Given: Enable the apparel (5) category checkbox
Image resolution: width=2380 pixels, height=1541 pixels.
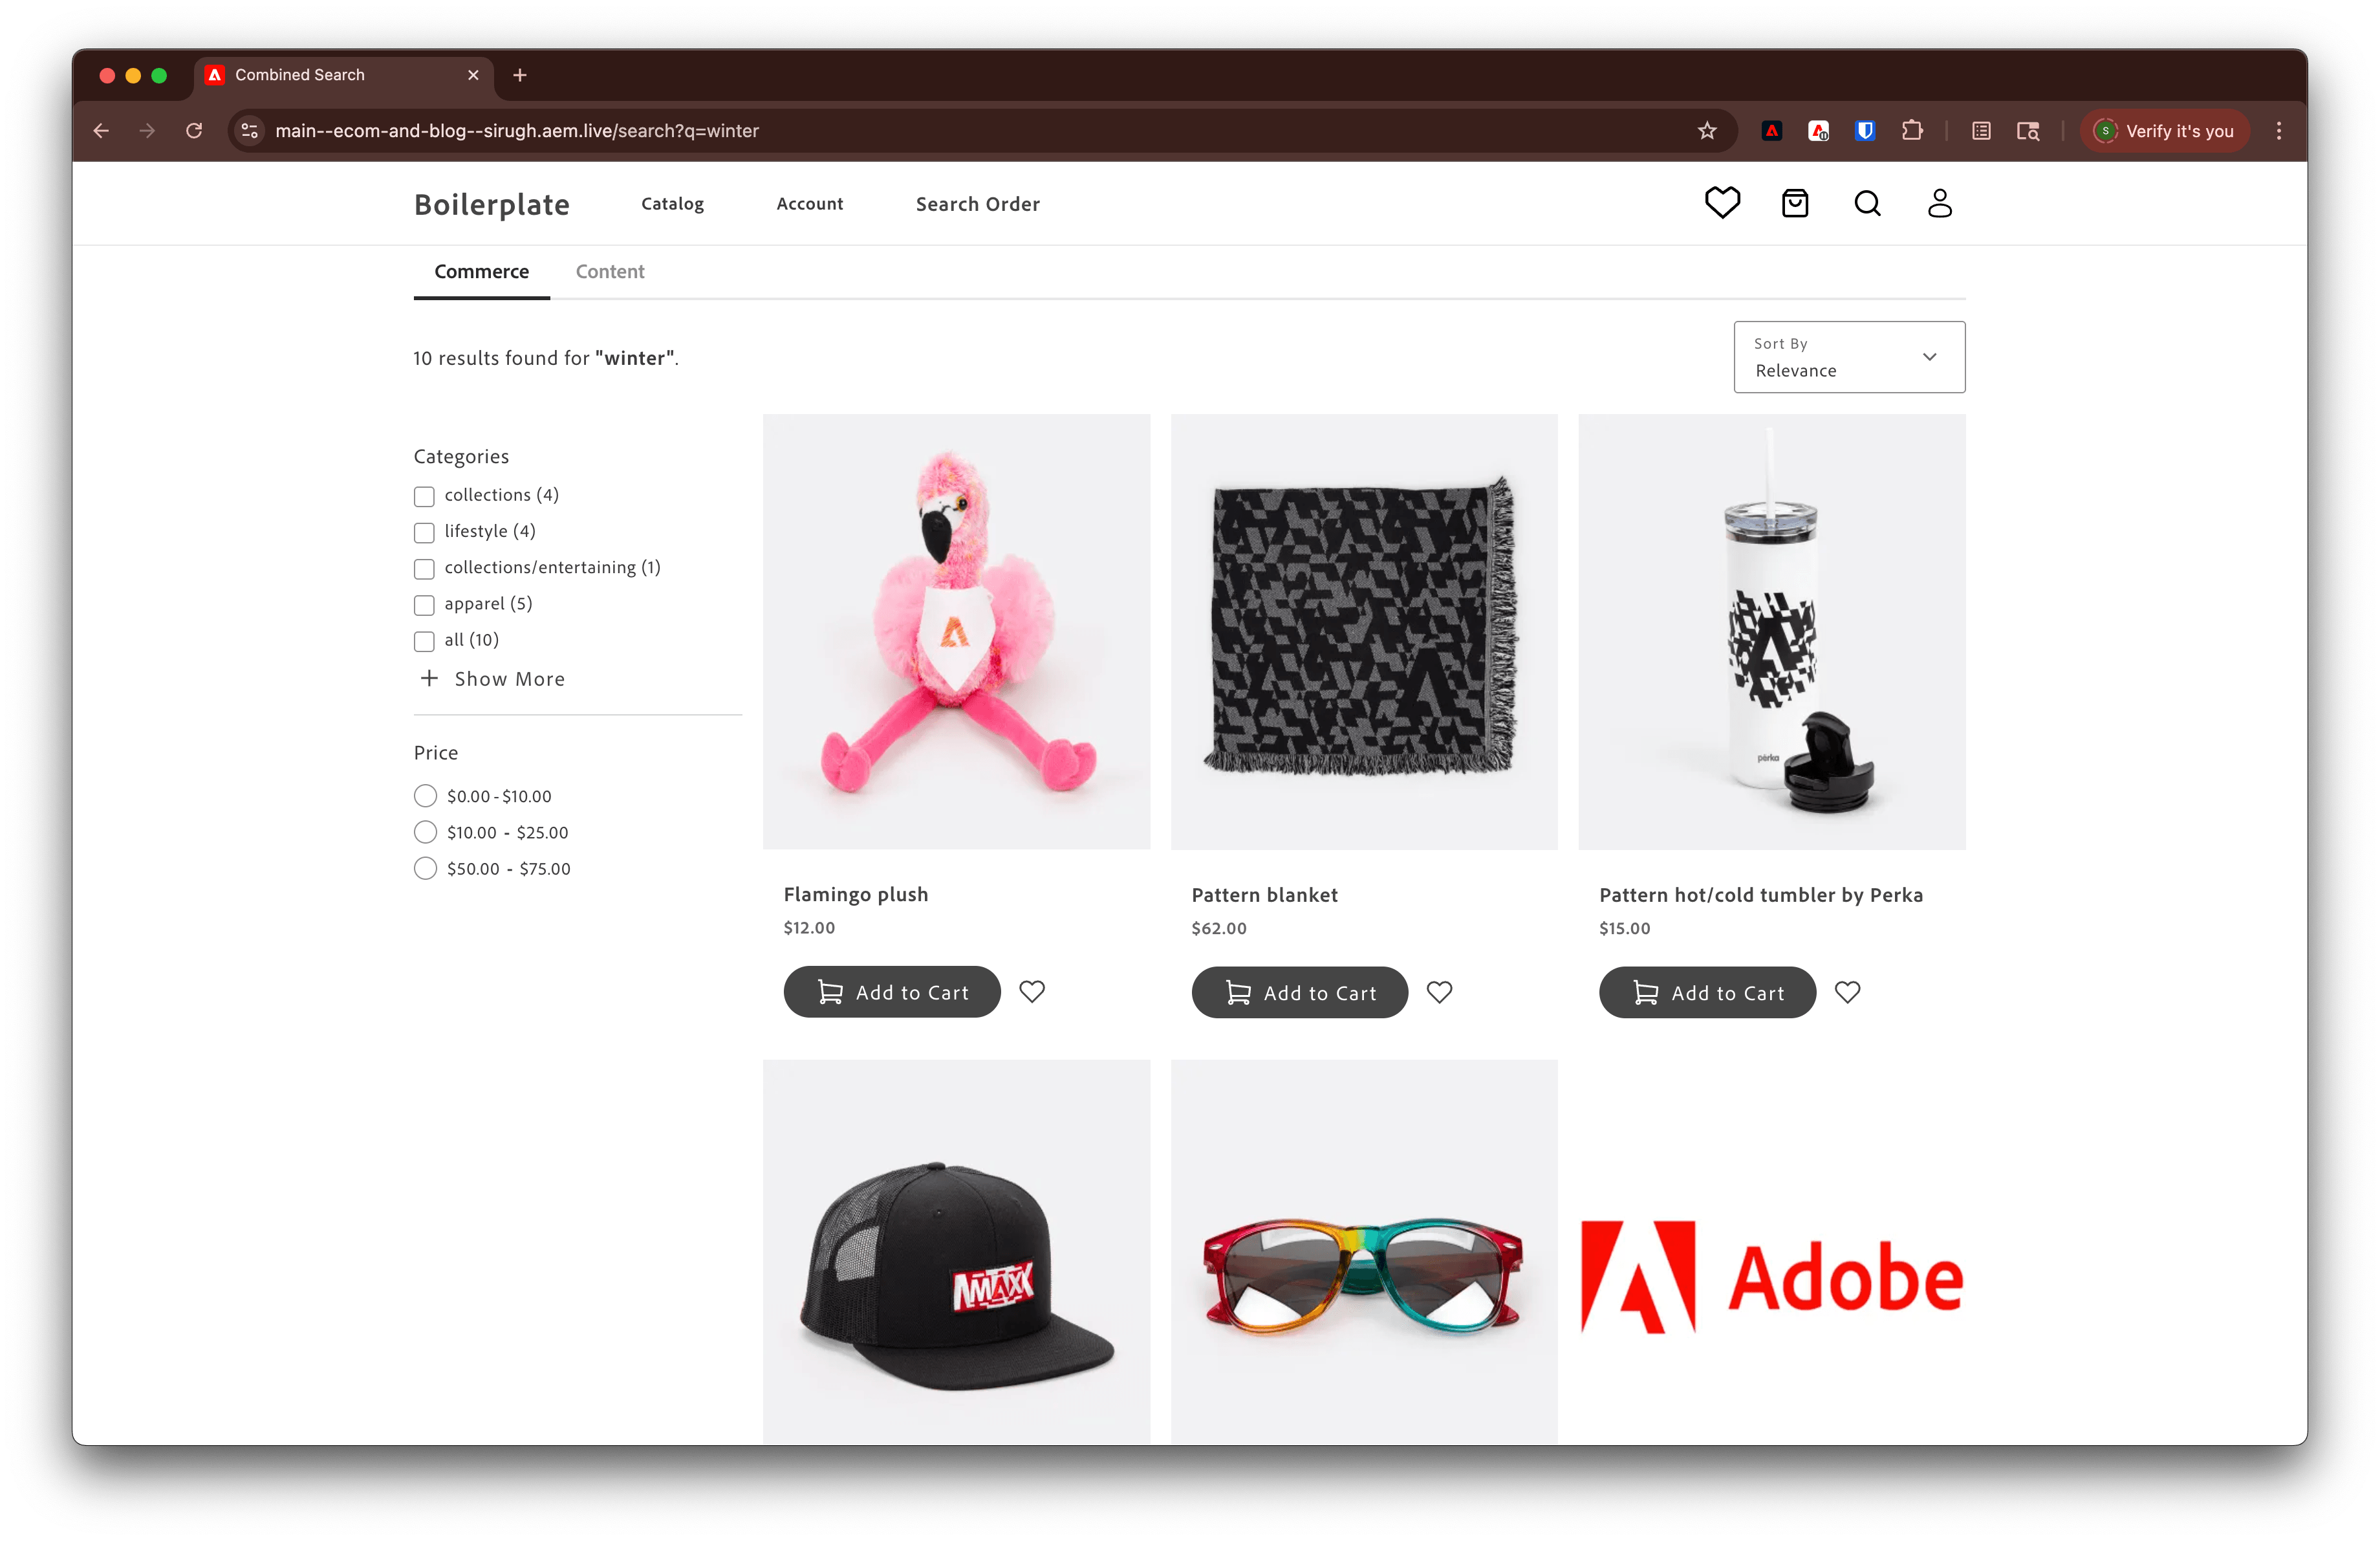Looking at the screenshot, I should pyautogui.click(x=424, y=605).
